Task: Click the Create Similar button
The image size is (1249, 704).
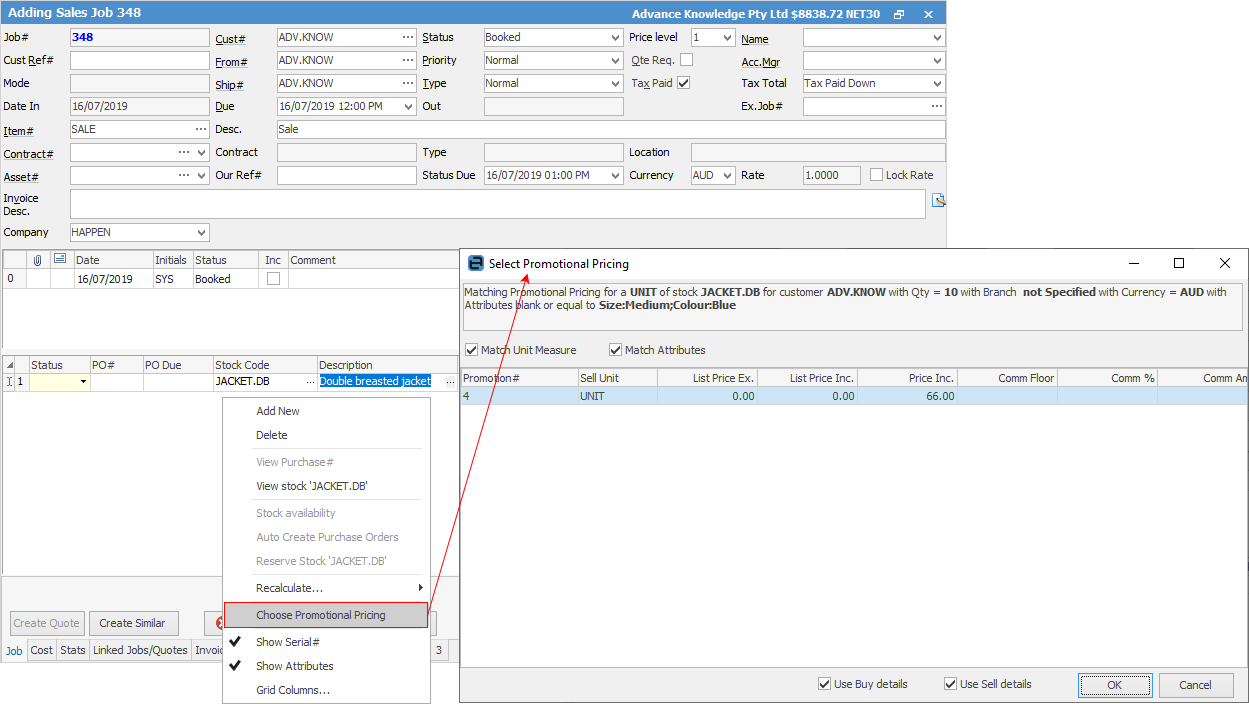Action: (x=133, y=623)
